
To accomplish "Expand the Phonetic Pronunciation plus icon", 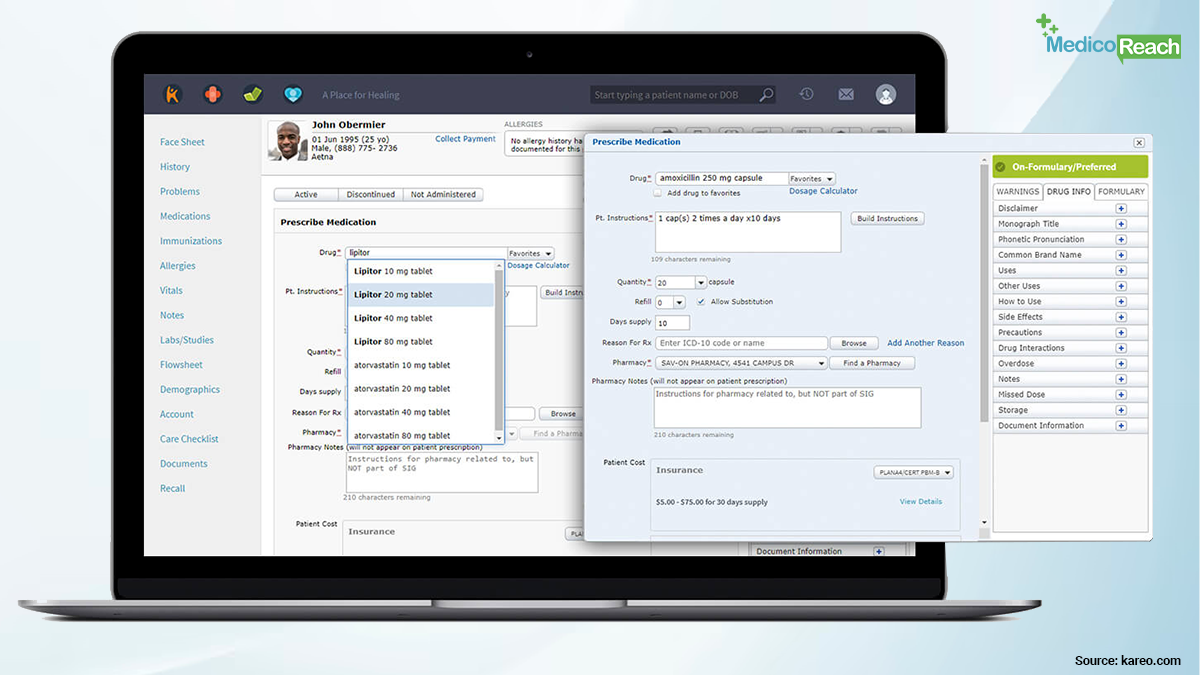I will [x=1121, y=240].
